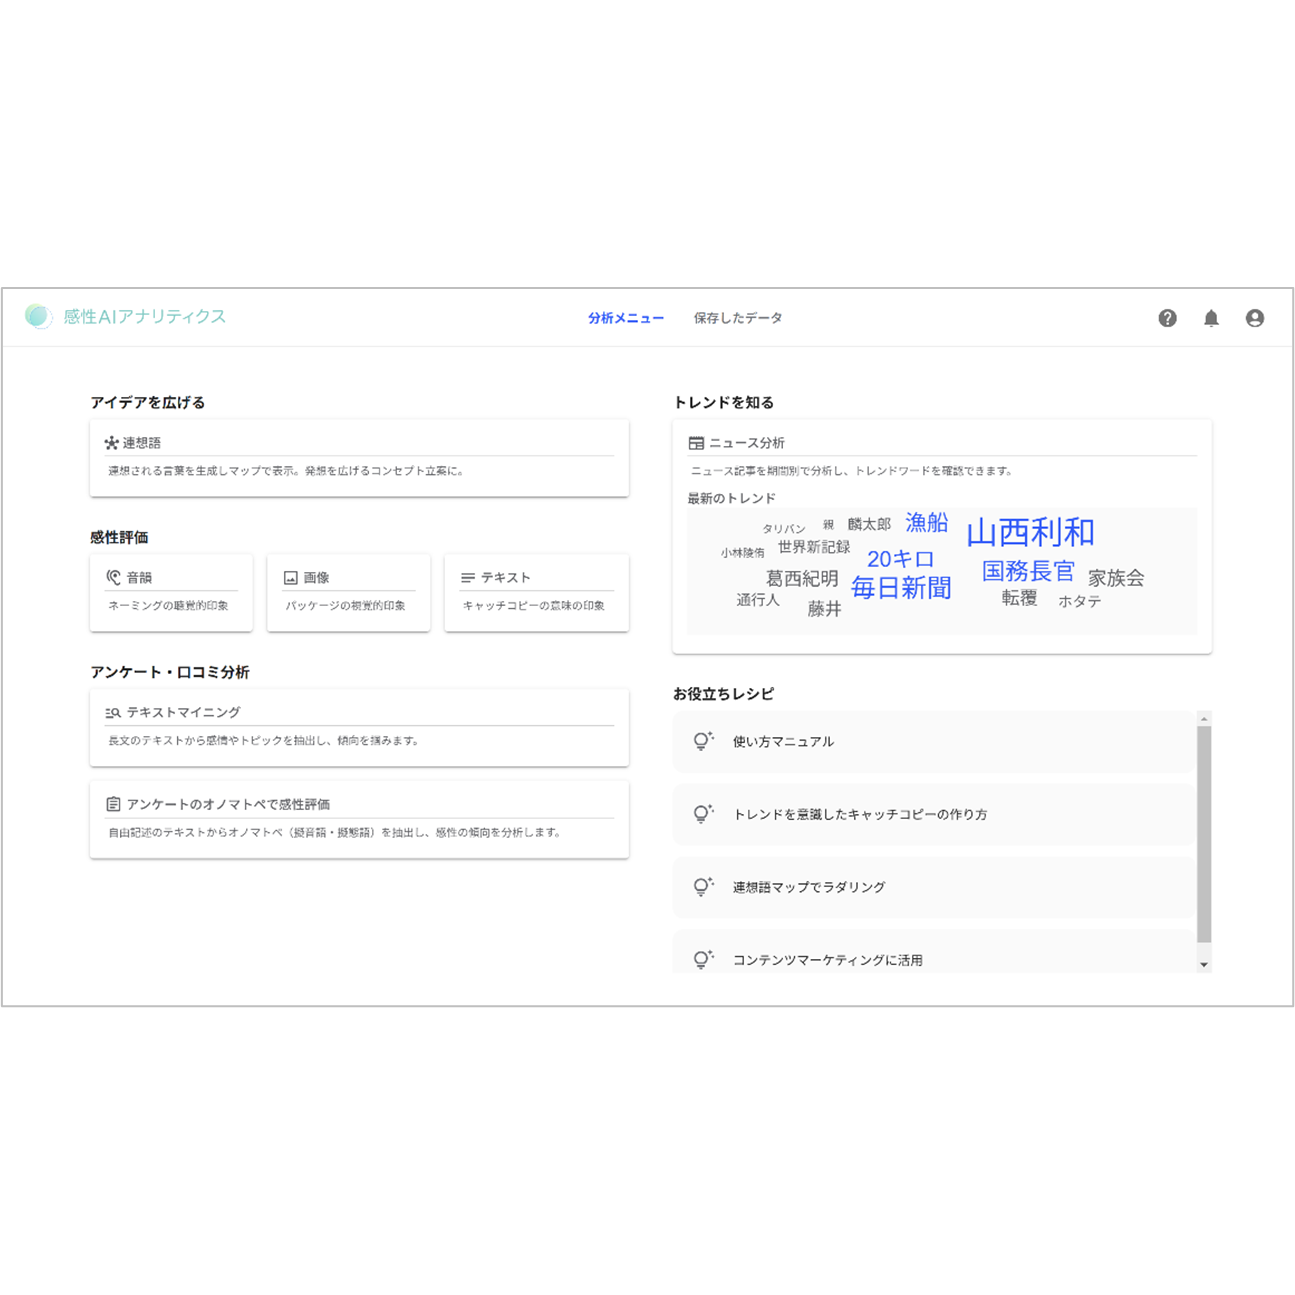Viewport: 1295px width, 1295px height.
Task: Open the notifications bell icon
Action: click(x=1211, y=318)
